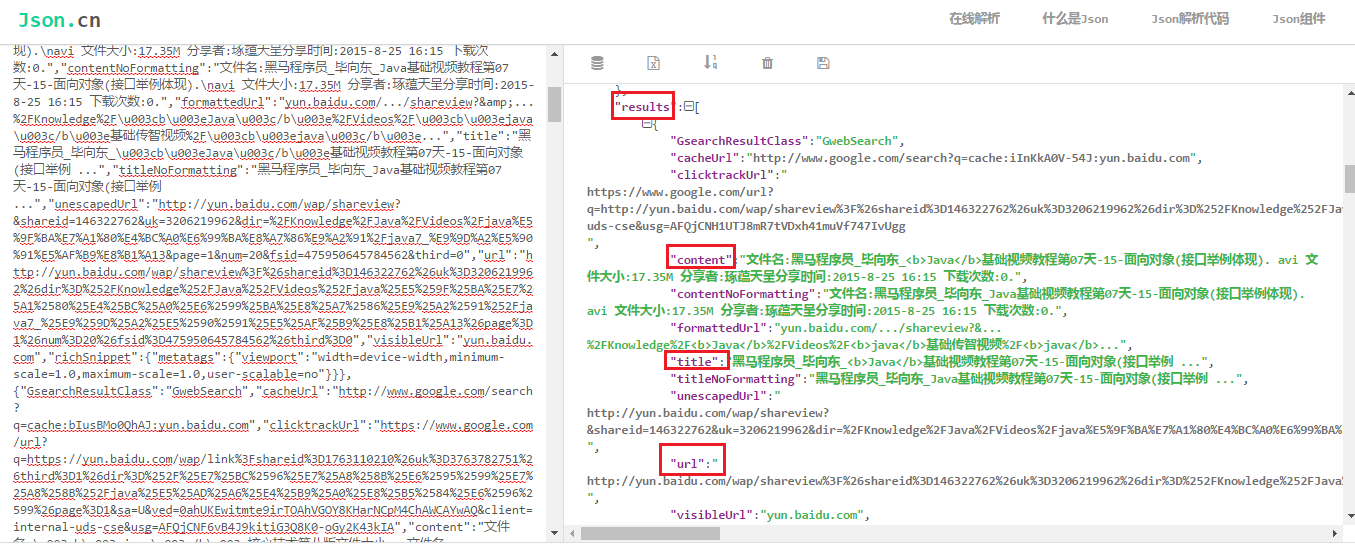The image size is (1355, 549).
Task: Select the "results" key in formatted pane
Action: tap(643, 107)
